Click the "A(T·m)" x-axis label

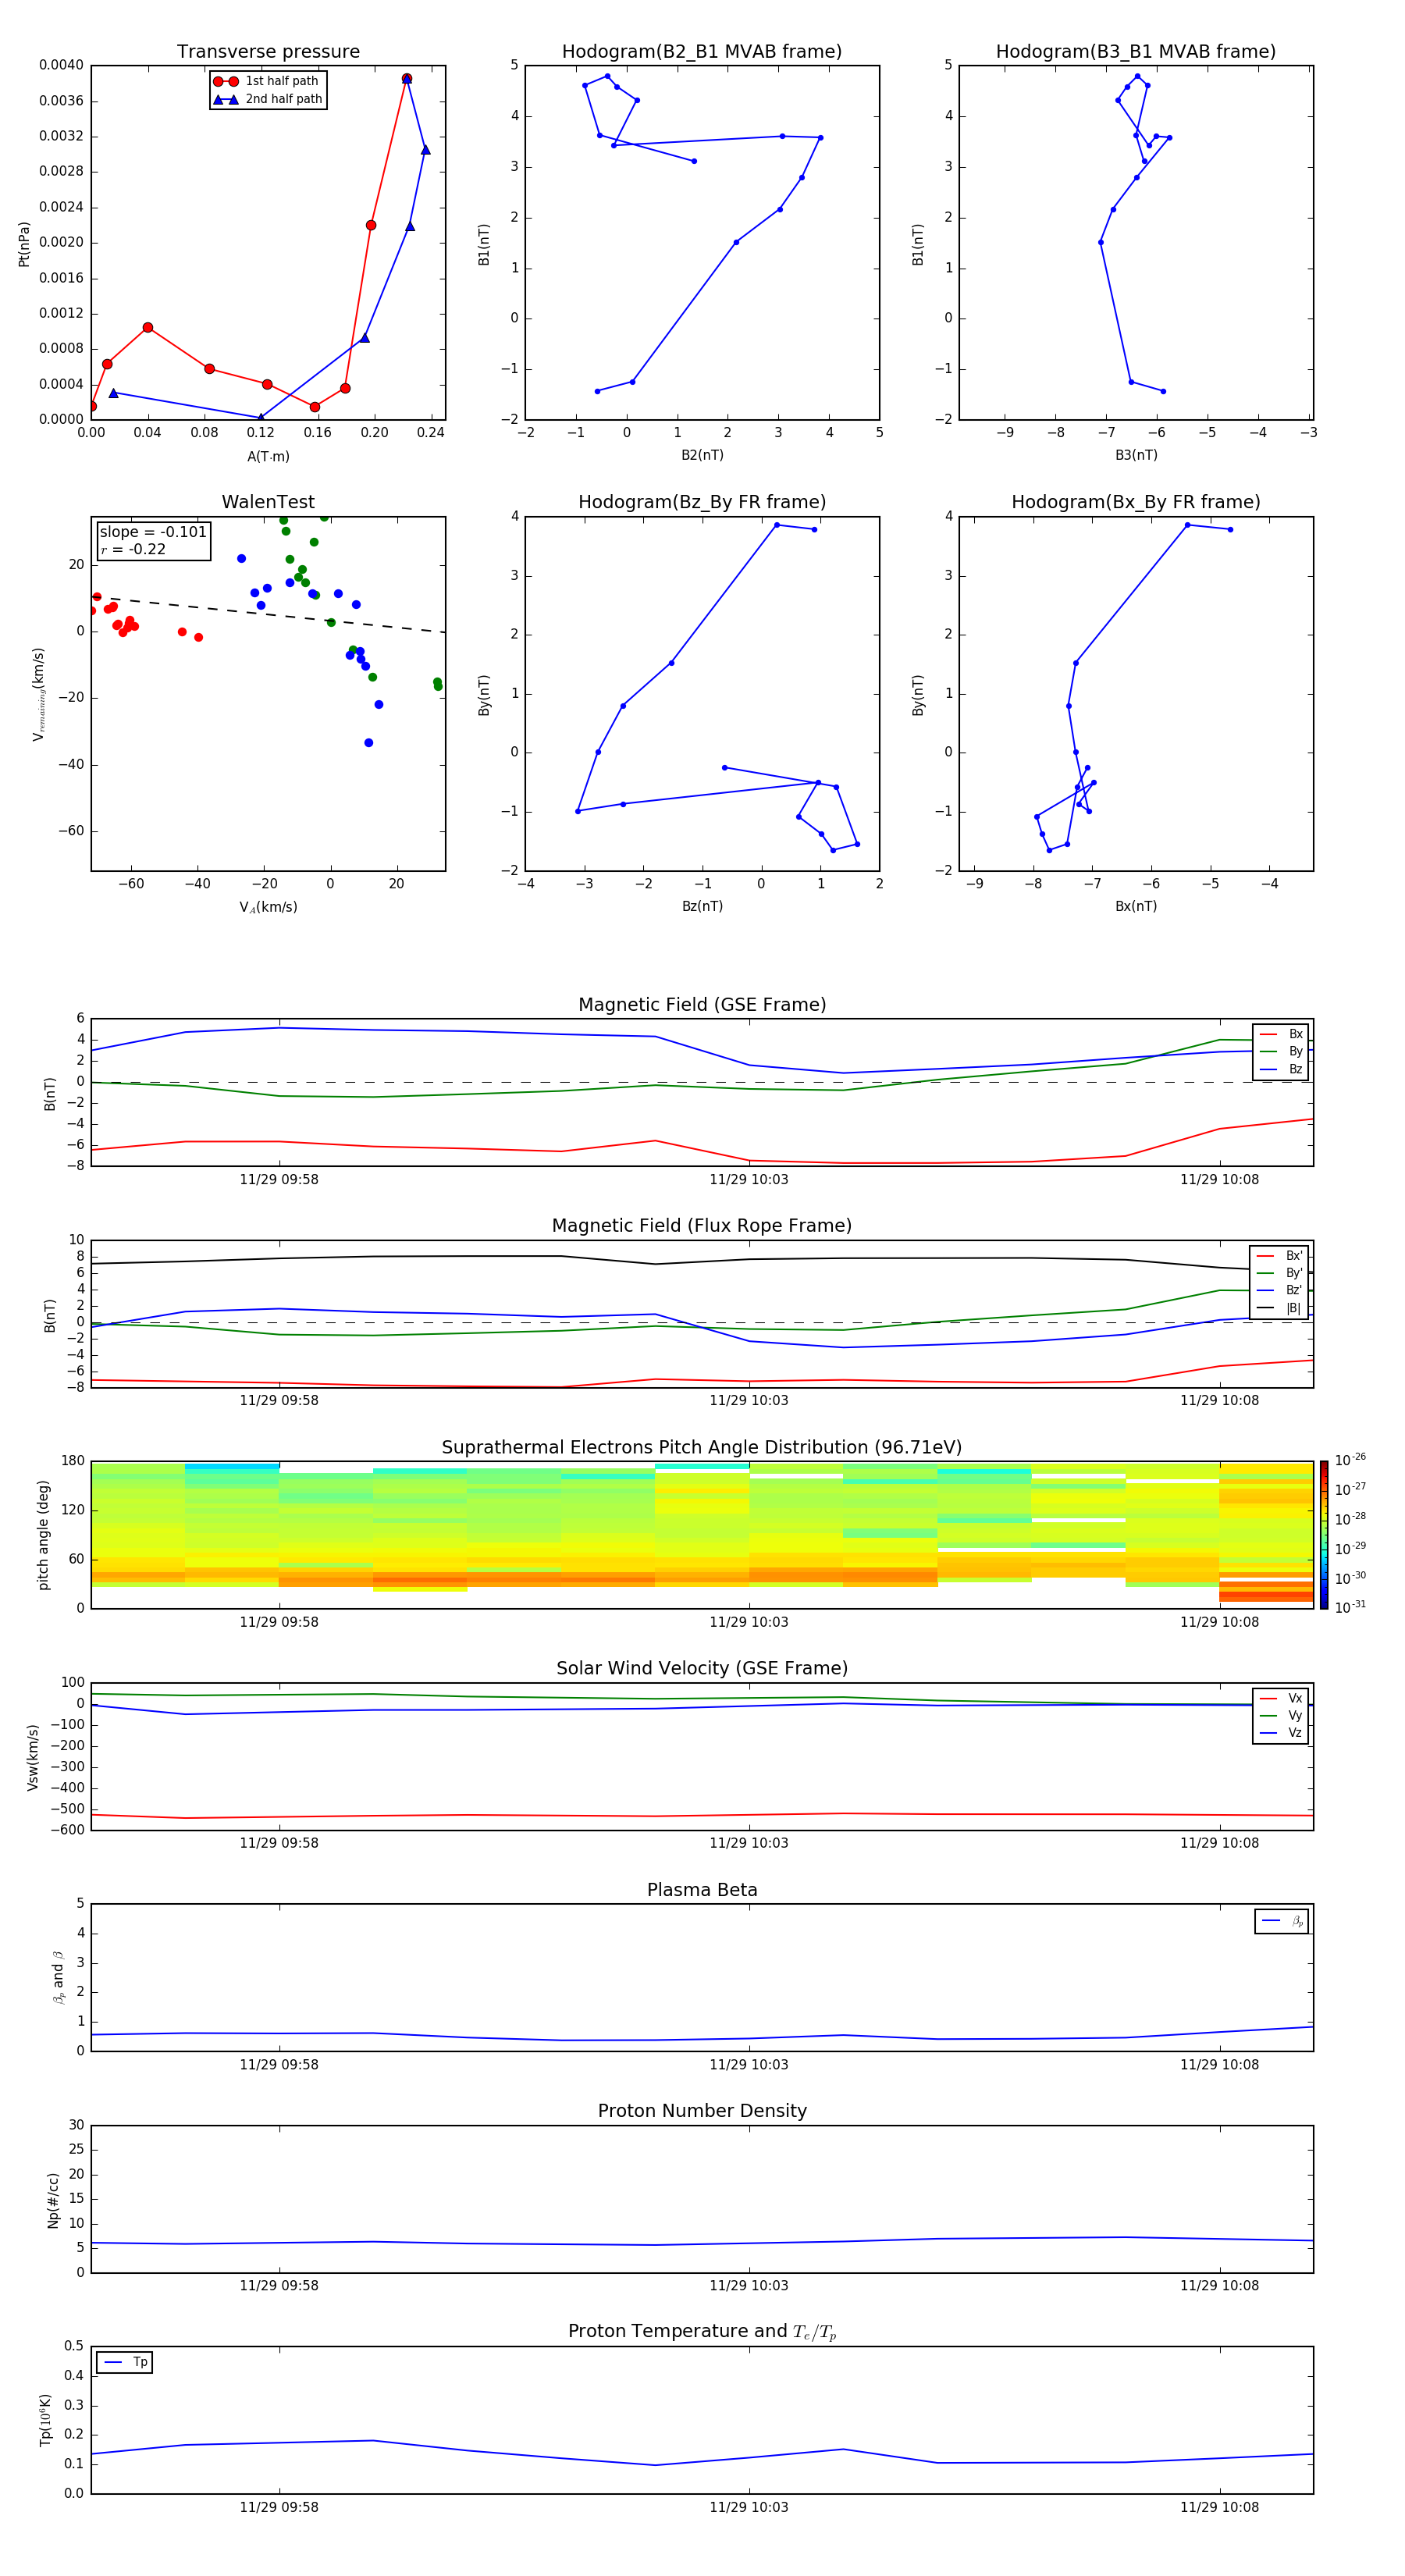pyautogui.click(x=268, y=456)
